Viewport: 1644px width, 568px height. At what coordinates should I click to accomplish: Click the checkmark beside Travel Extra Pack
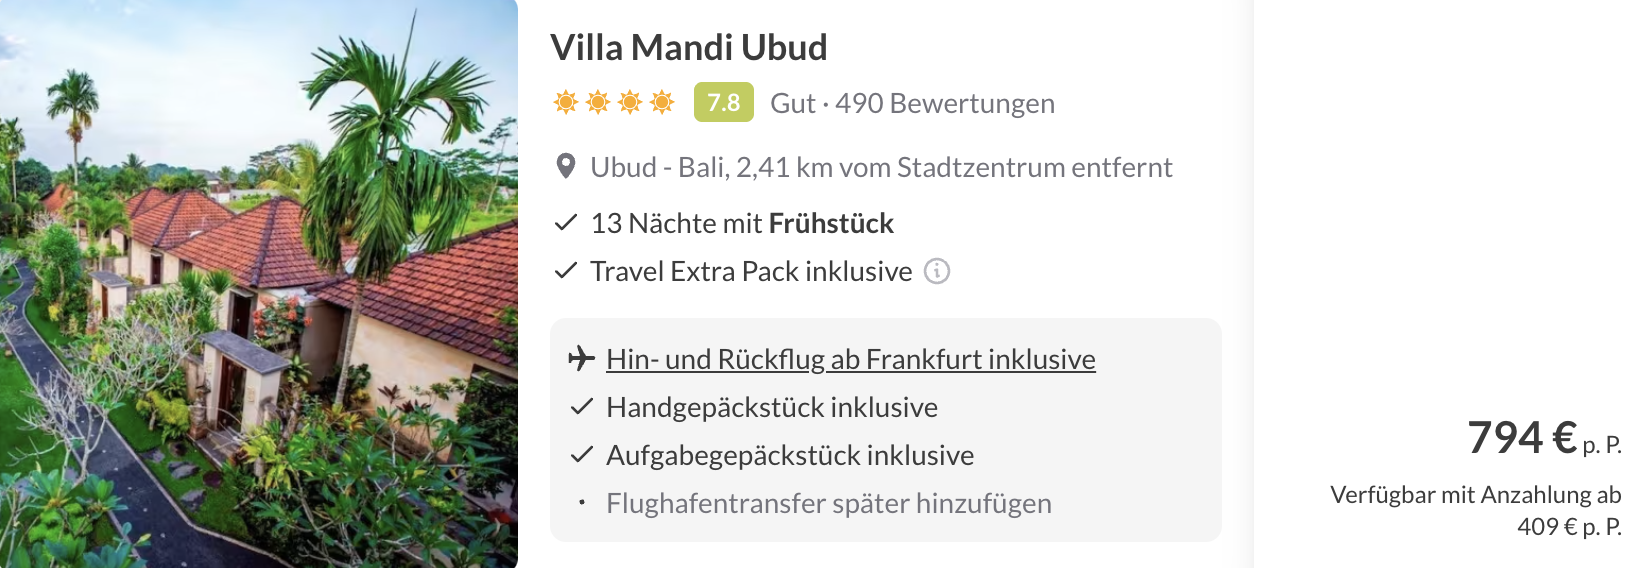[x=566, y=270]
